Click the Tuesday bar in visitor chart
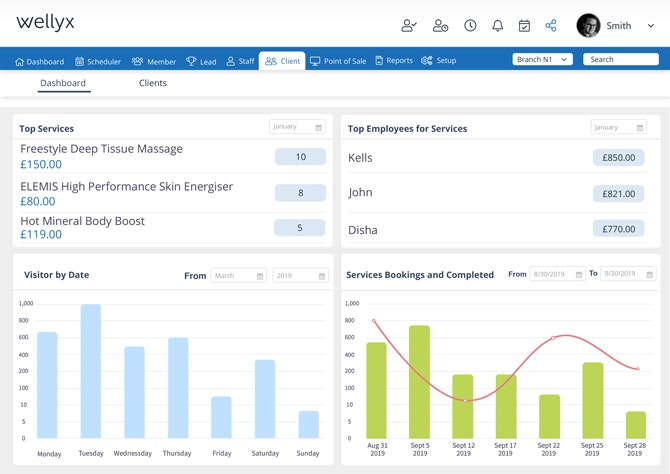Image resolution: width=670 pixels, height=474 pixels. coord(91,371)
